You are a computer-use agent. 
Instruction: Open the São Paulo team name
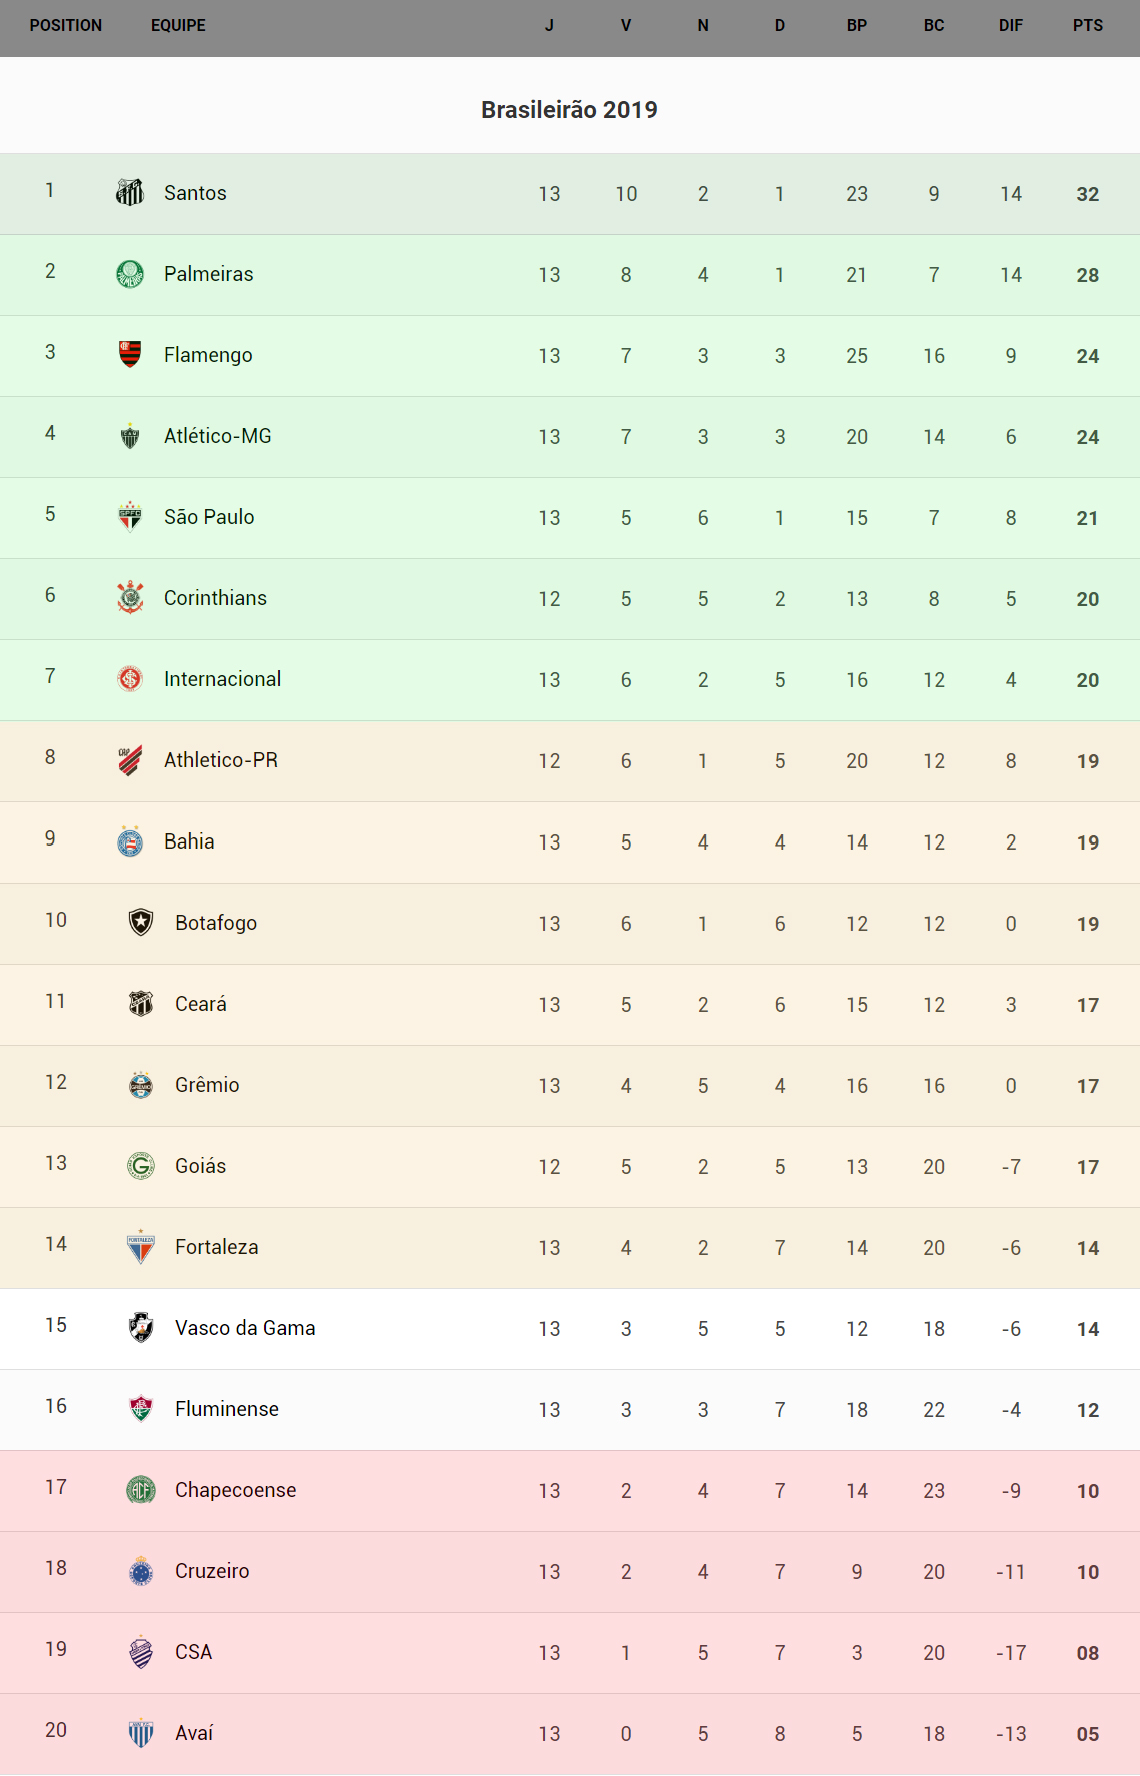coord(209,517)
